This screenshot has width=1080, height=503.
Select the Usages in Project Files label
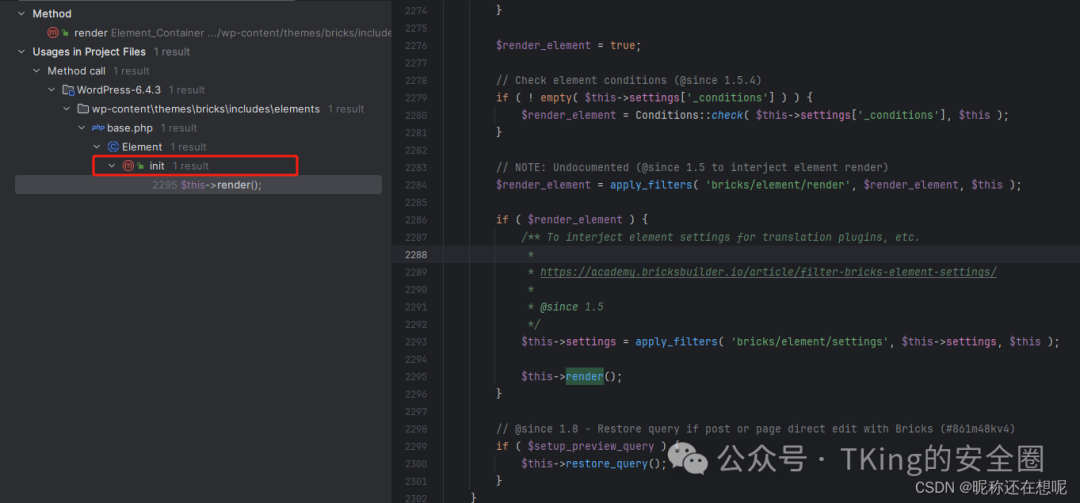89,52
